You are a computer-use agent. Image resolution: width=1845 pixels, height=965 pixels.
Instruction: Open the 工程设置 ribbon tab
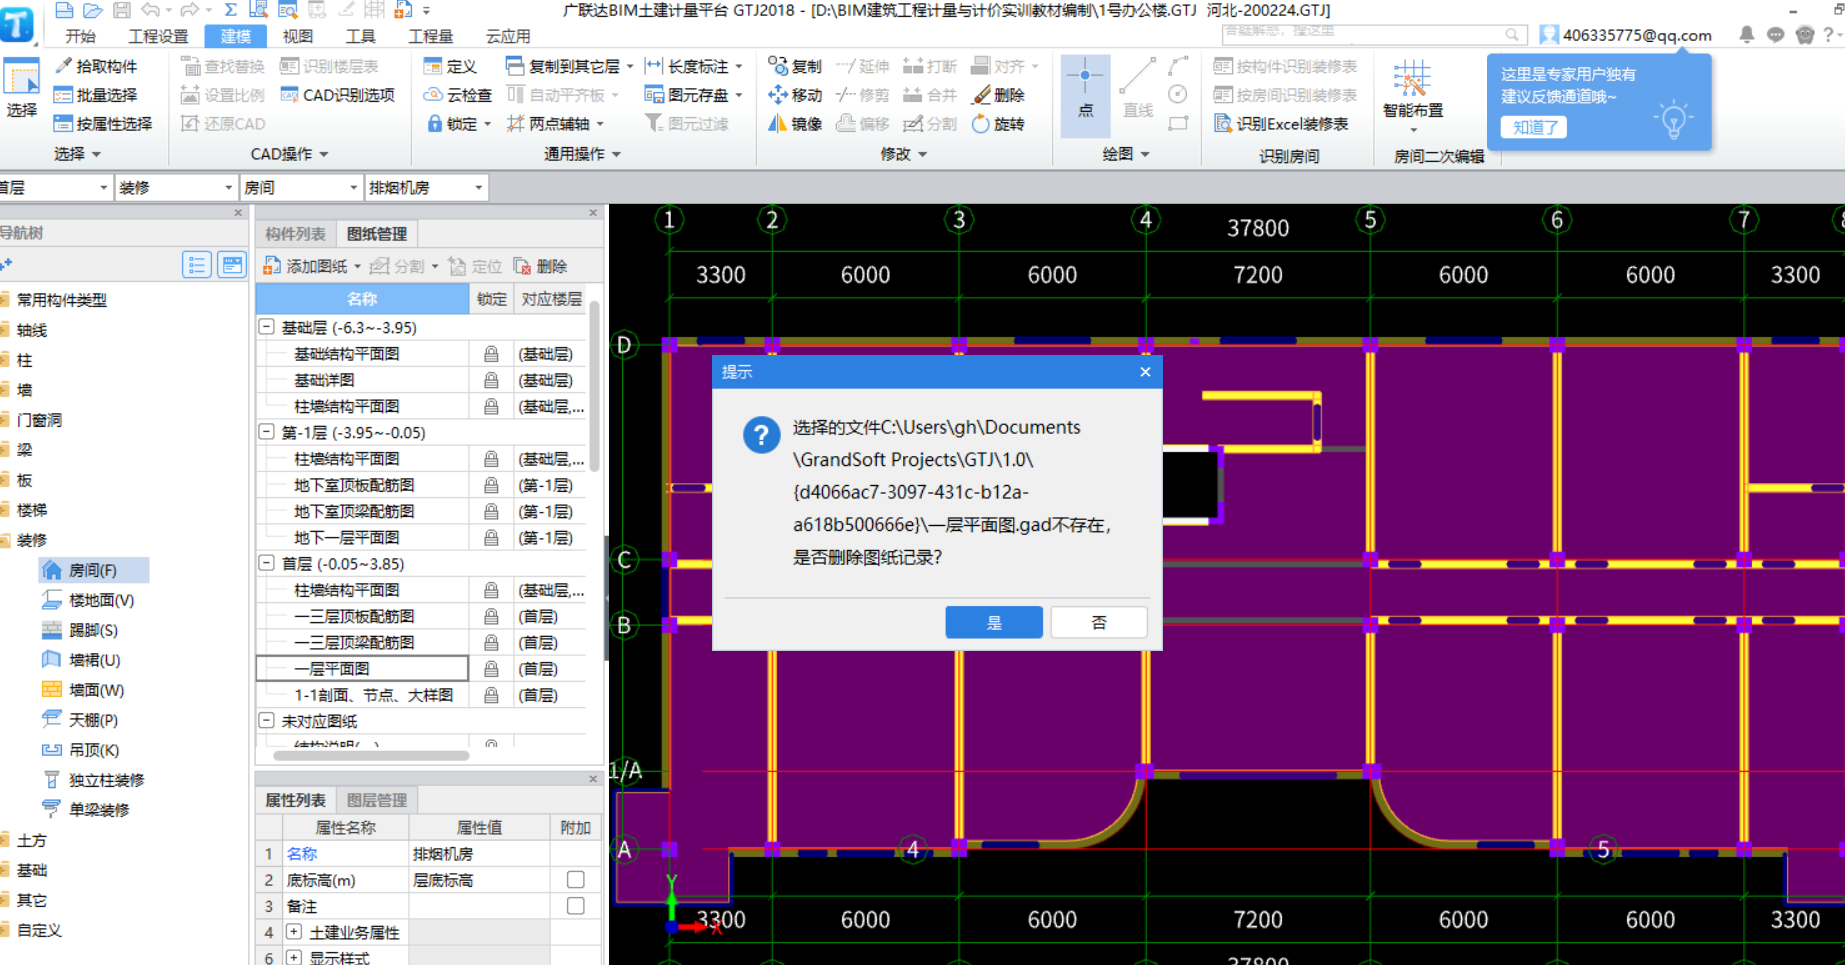[158, 36]
